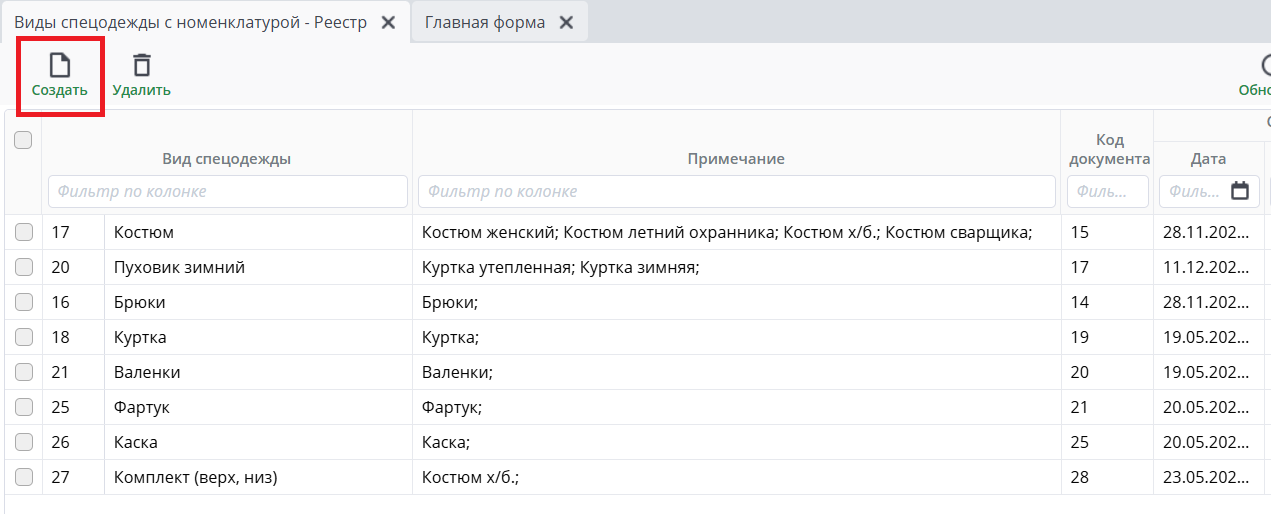Screen dimensions: 1271x514
Task: Focus the Вид спецодежды column filter
Action: point(228,191)
